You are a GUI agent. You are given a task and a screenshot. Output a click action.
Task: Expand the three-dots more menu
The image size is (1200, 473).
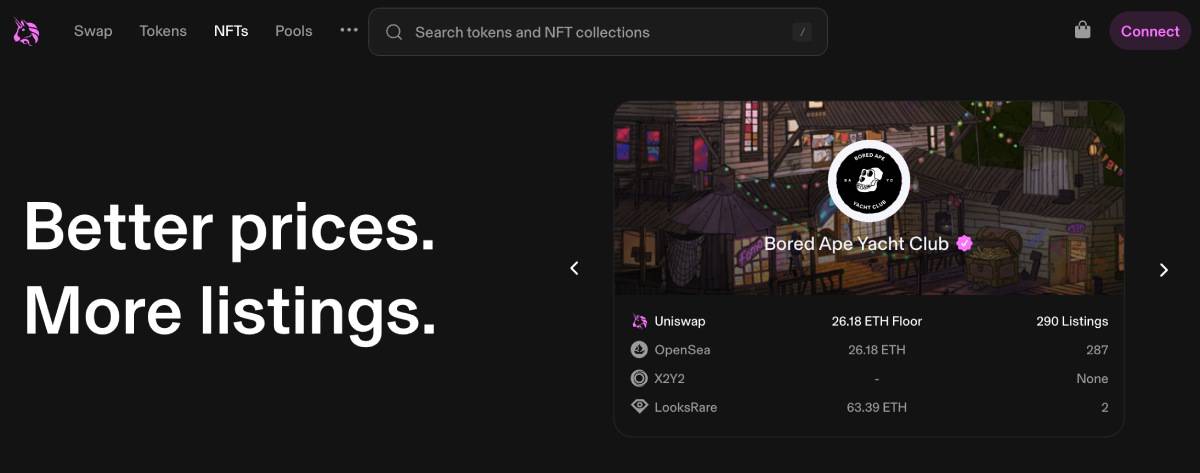(348, 31)
